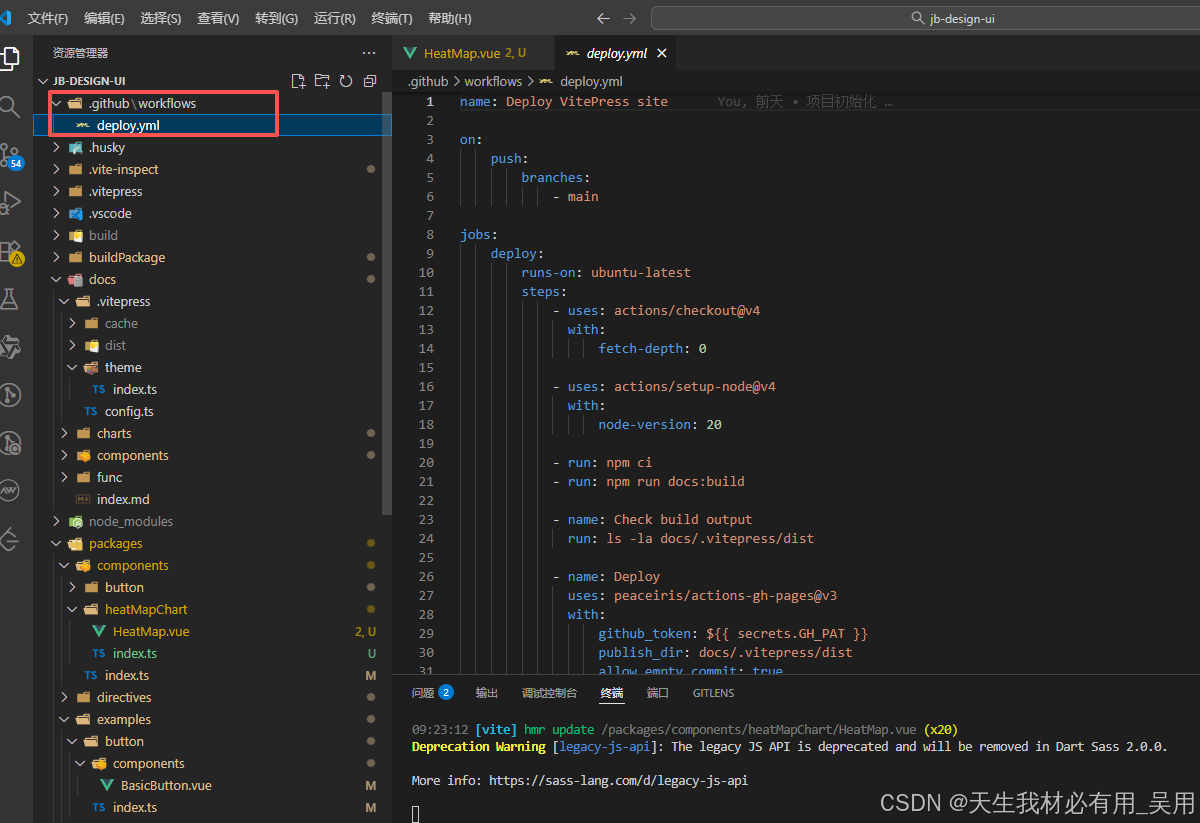
Task: Click the 'name: Deploy VitePress site' line
Action: click(564, 101)
